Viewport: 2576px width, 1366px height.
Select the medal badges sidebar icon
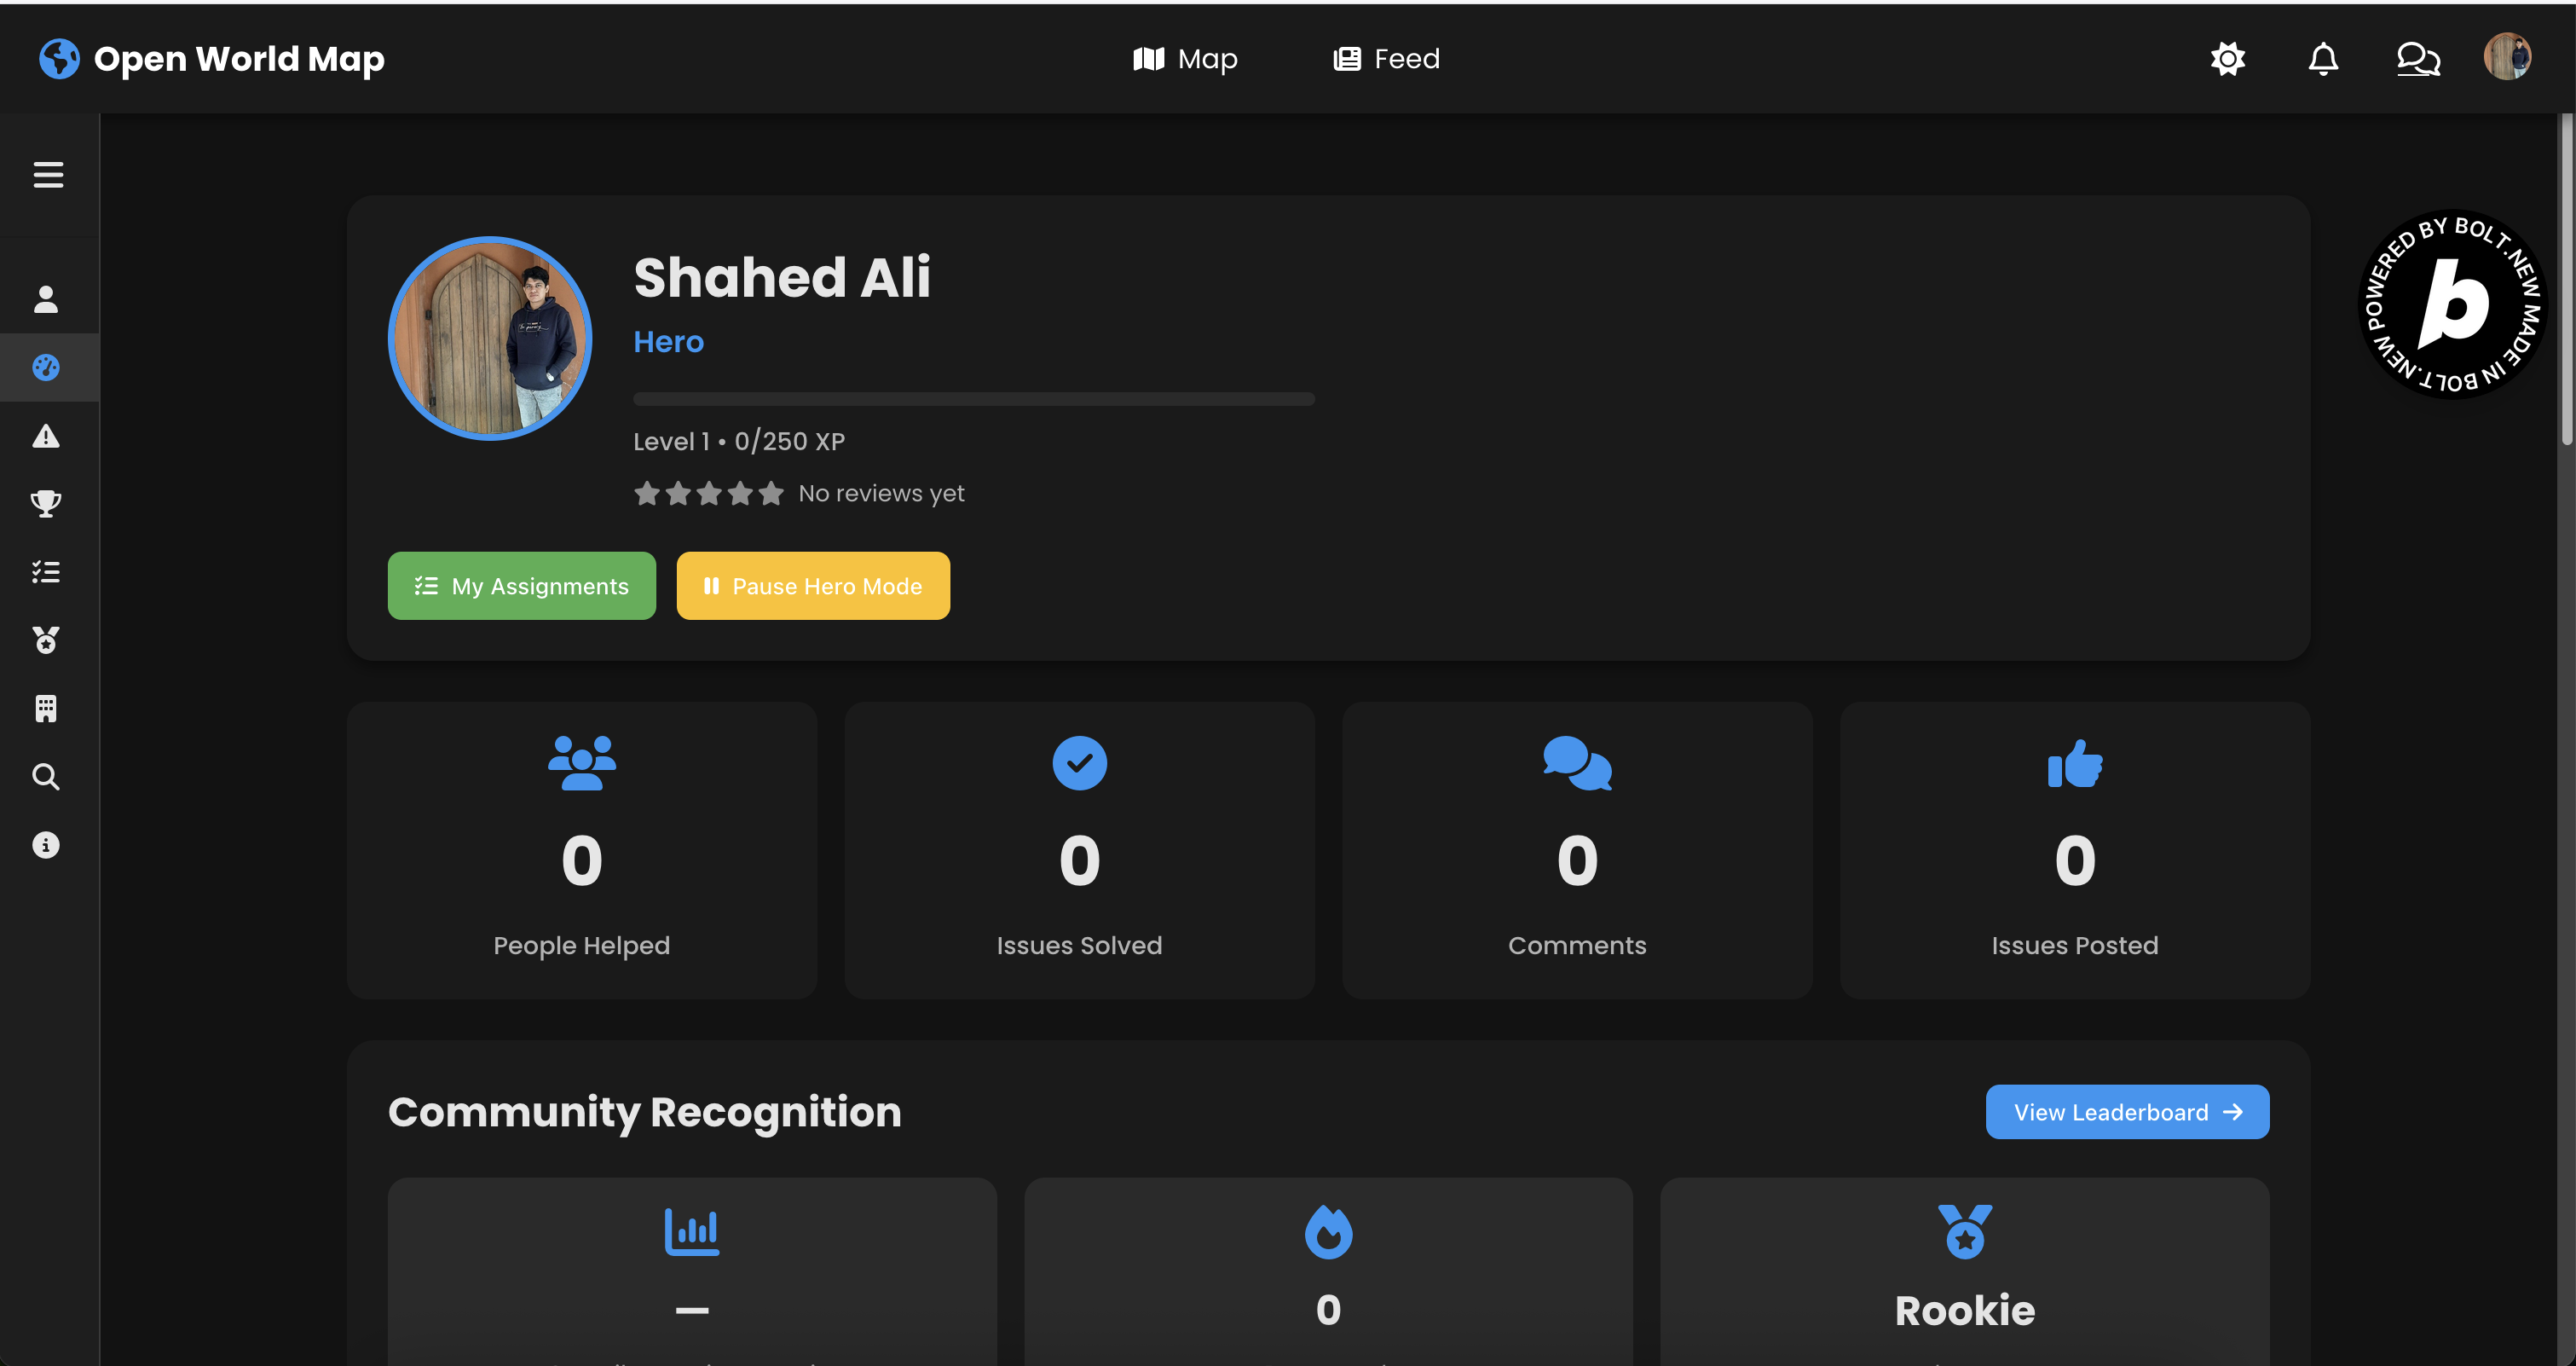[46, 640]
